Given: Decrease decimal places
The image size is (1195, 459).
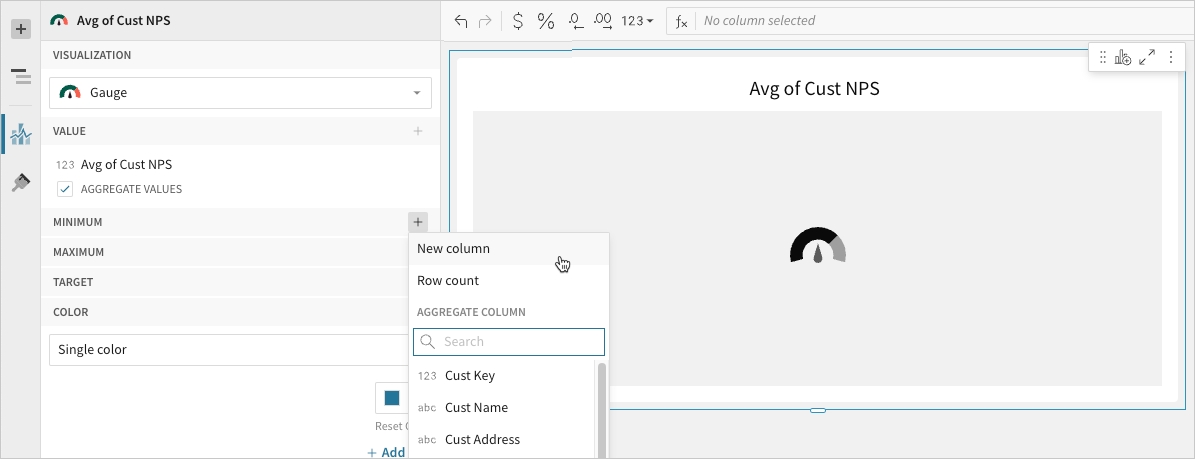Looking at the screenshot, I should pyautogui.click(x=575, y=21).
